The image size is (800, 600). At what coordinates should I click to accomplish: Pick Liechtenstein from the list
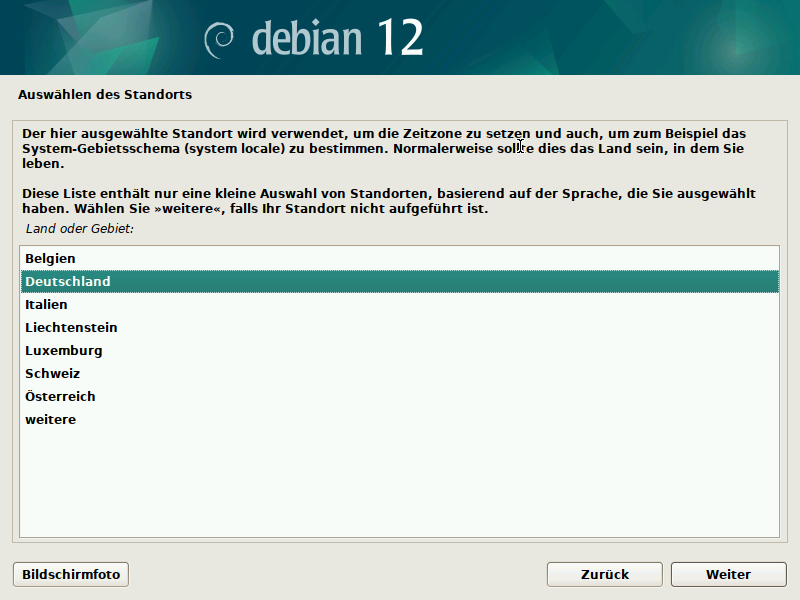(x=71, y=328)
